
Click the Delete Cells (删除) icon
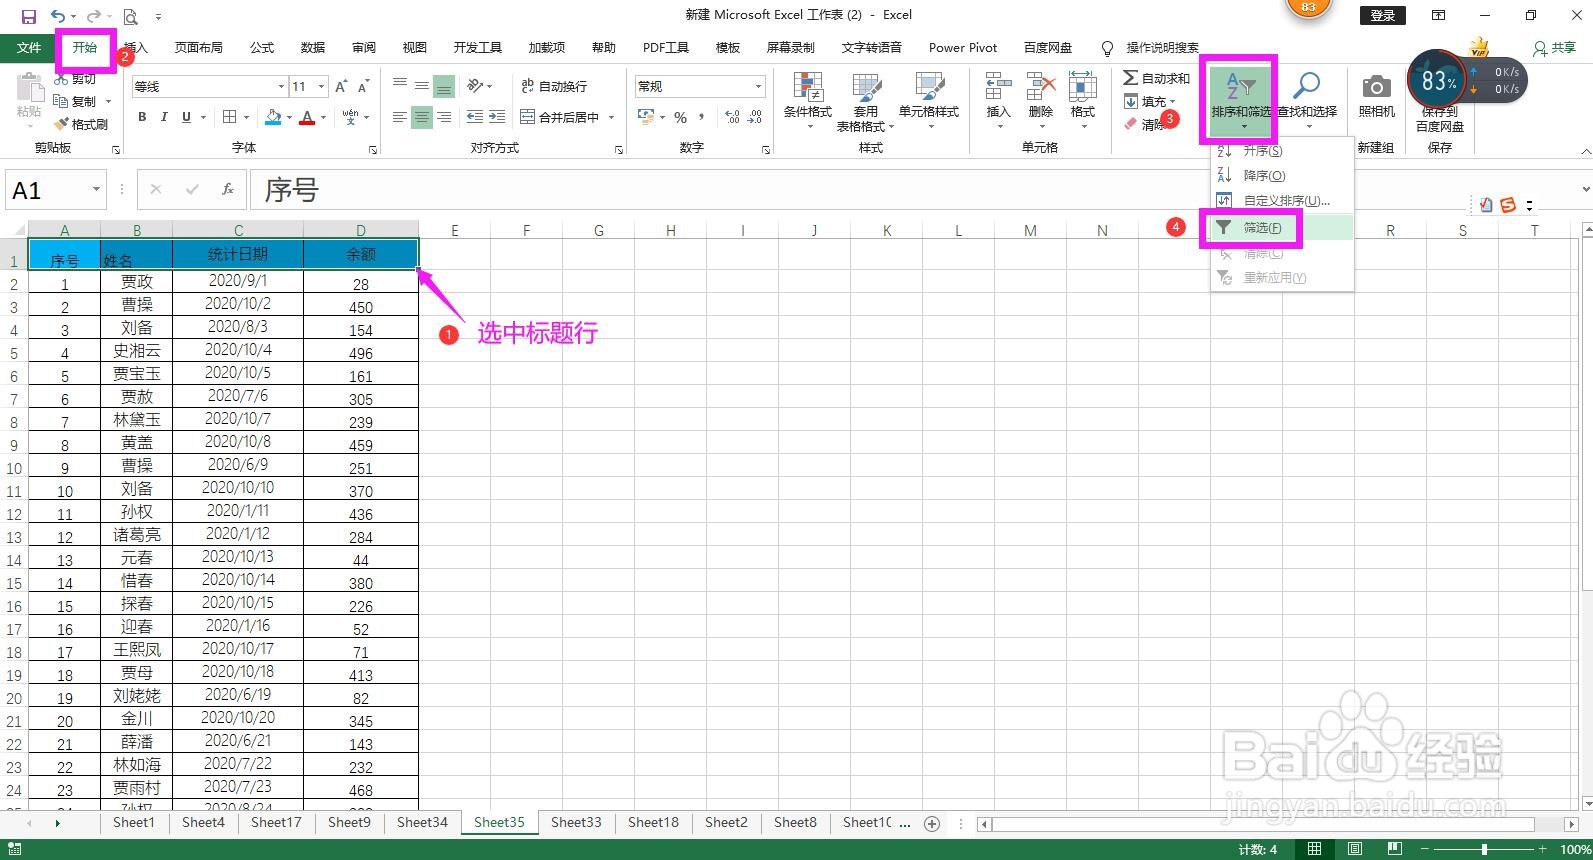click(1040, 87)
